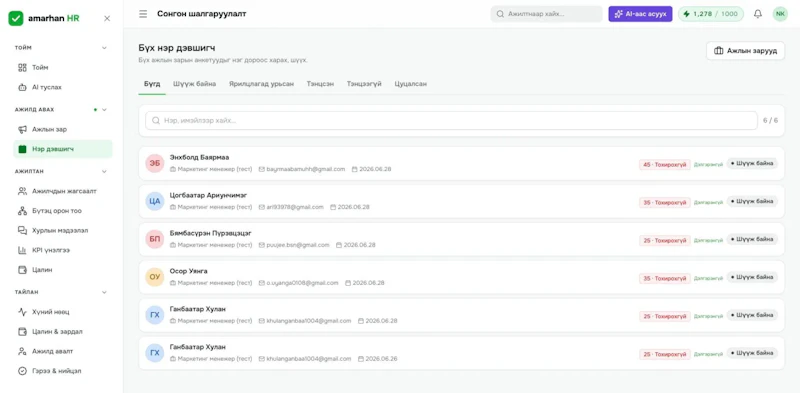Open Дэлгэрэнгүй link for Бямбасүрэн Пүрэвцэцэг

[708, 240]
